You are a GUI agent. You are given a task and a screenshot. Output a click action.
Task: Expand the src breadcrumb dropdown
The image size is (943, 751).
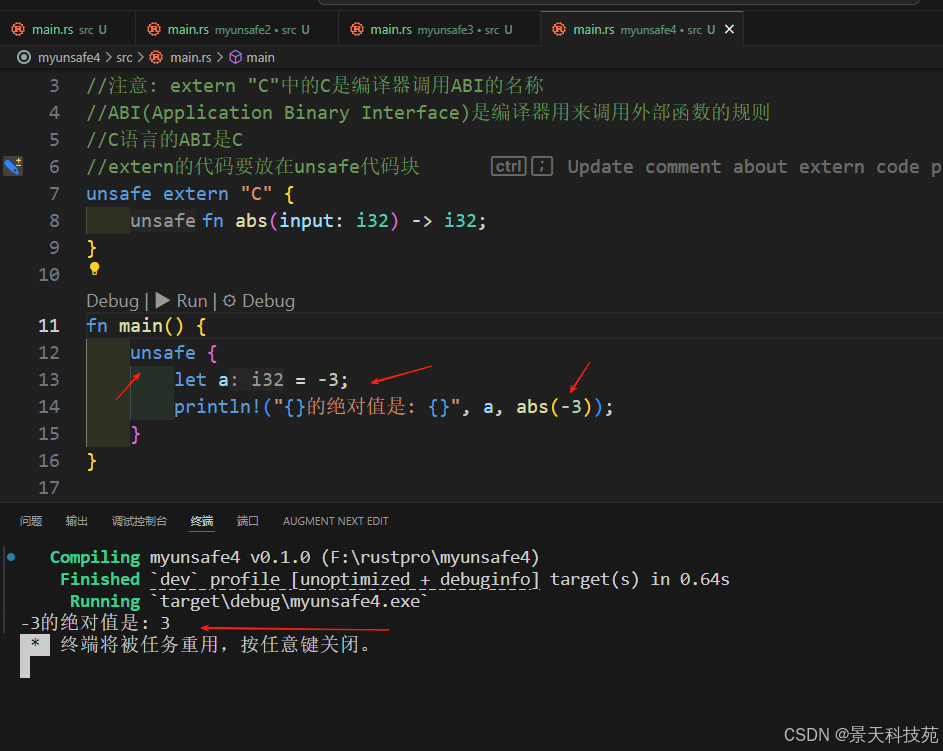click(x=123, y=57)
